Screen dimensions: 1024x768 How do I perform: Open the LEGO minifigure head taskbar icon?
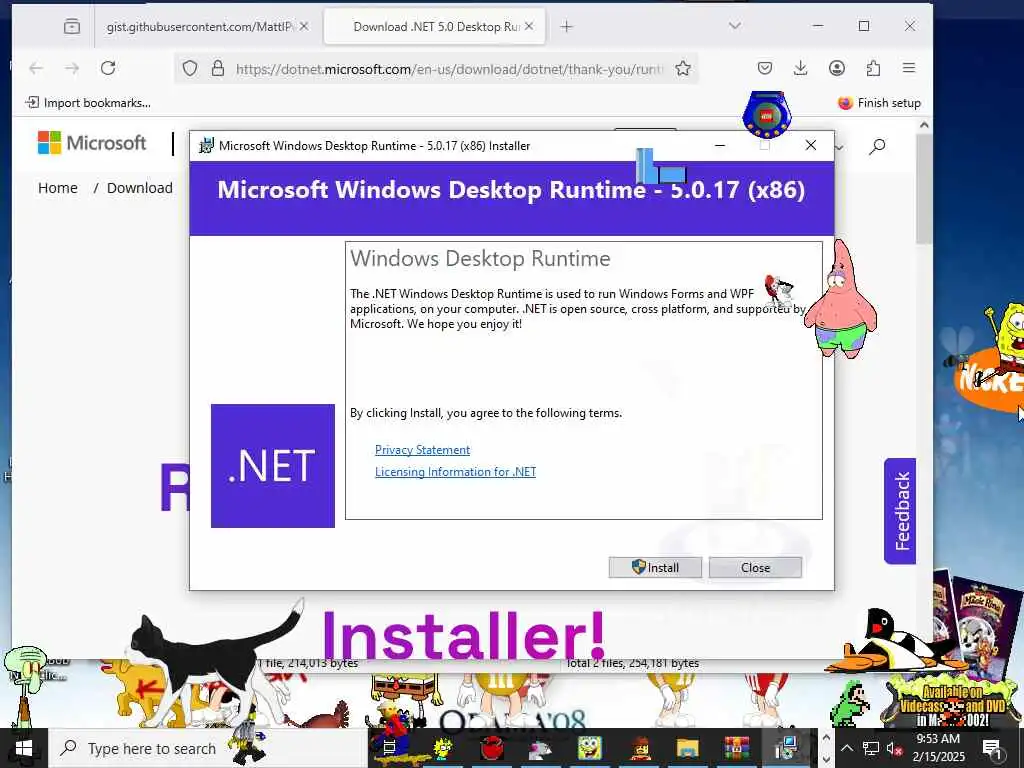(639, 748)
